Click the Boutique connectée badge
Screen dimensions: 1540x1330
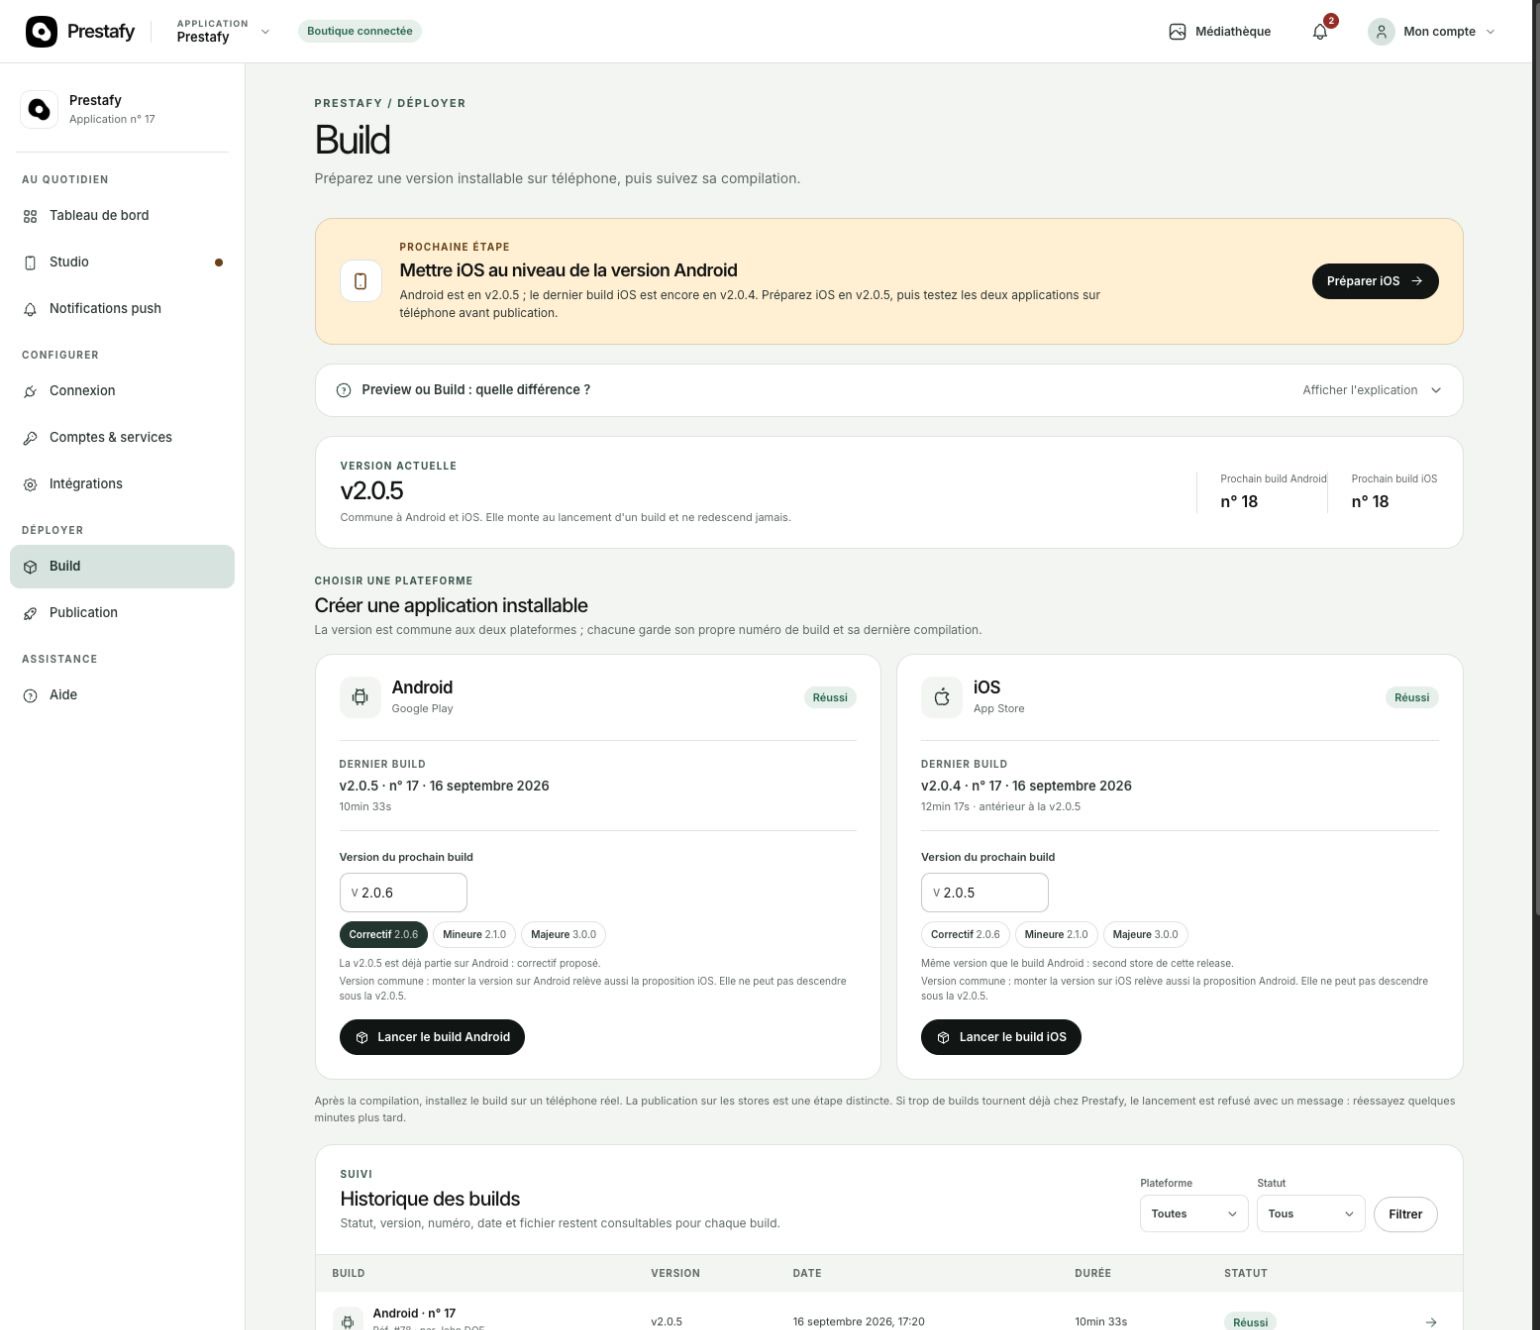click(x=360, y=31)
